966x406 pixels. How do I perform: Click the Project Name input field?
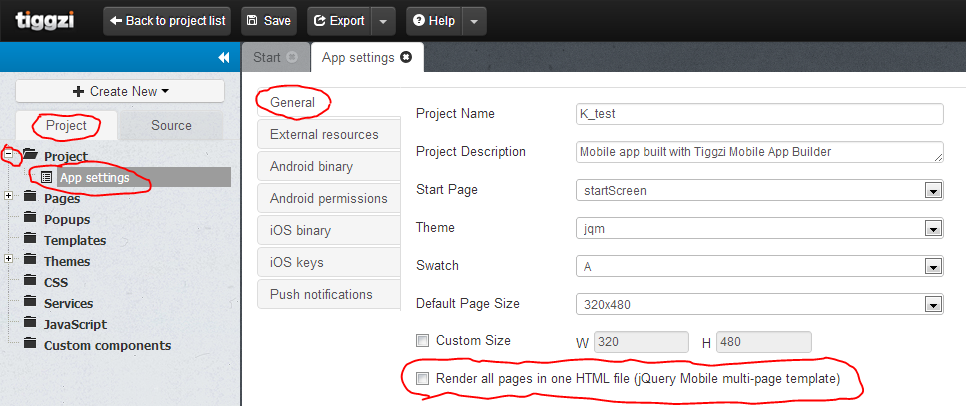coord(760,114)
